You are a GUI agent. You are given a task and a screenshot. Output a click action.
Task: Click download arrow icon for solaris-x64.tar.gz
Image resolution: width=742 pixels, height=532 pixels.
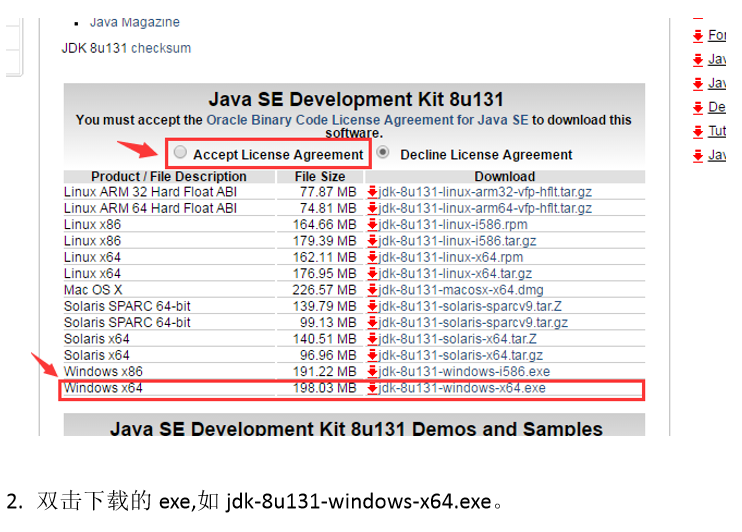(372, 355)
